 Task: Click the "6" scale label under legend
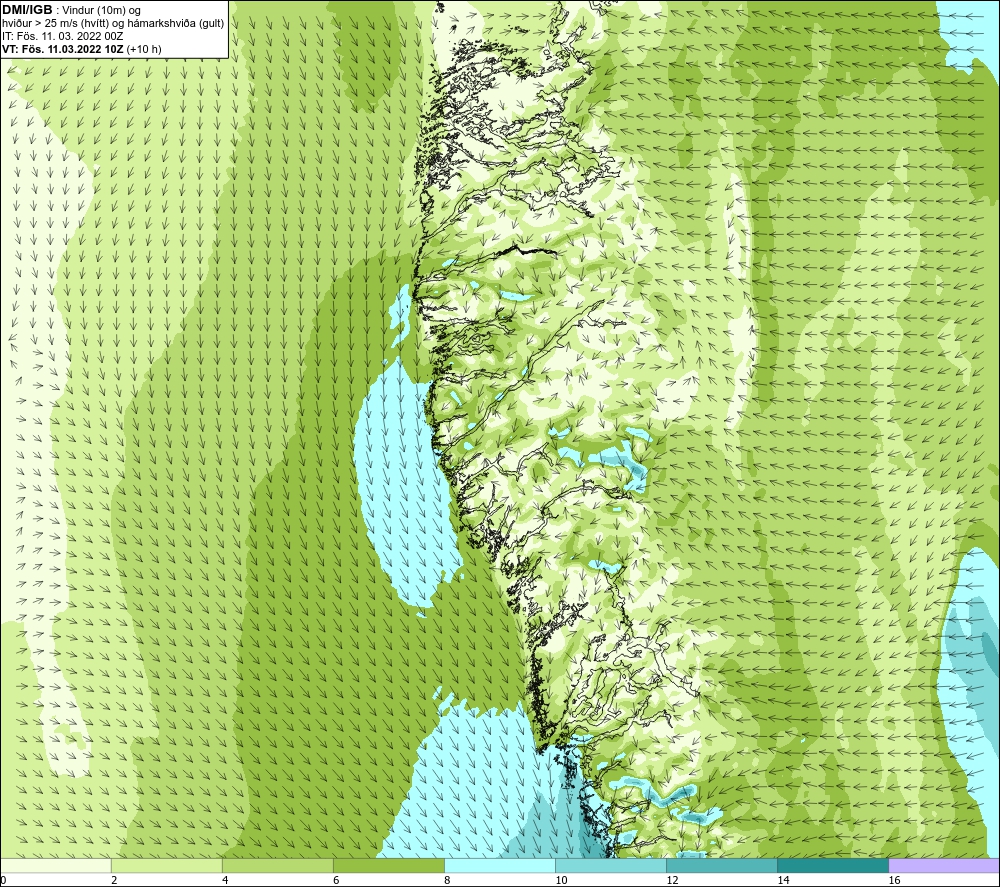pyautogui.click(x=336, y=881)
